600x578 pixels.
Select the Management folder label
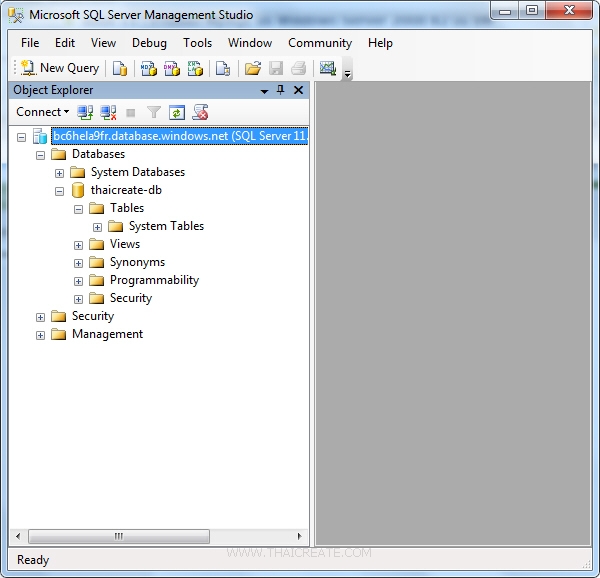click(107, 334)
